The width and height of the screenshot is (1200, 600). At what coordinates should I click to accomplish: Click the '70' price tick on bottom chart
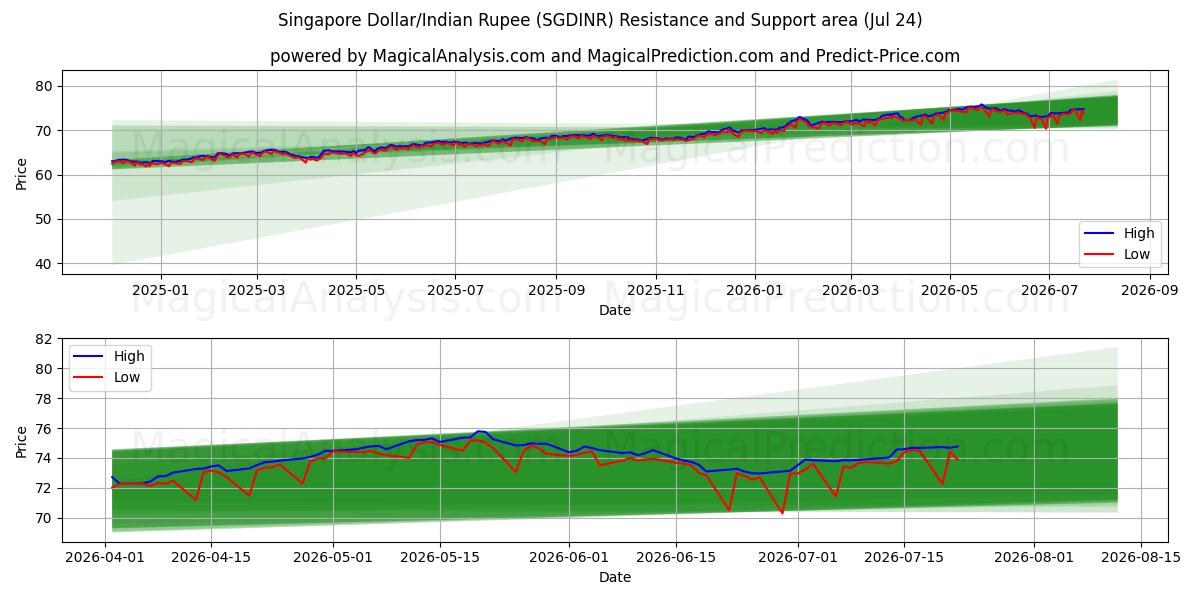pos(45,518)
